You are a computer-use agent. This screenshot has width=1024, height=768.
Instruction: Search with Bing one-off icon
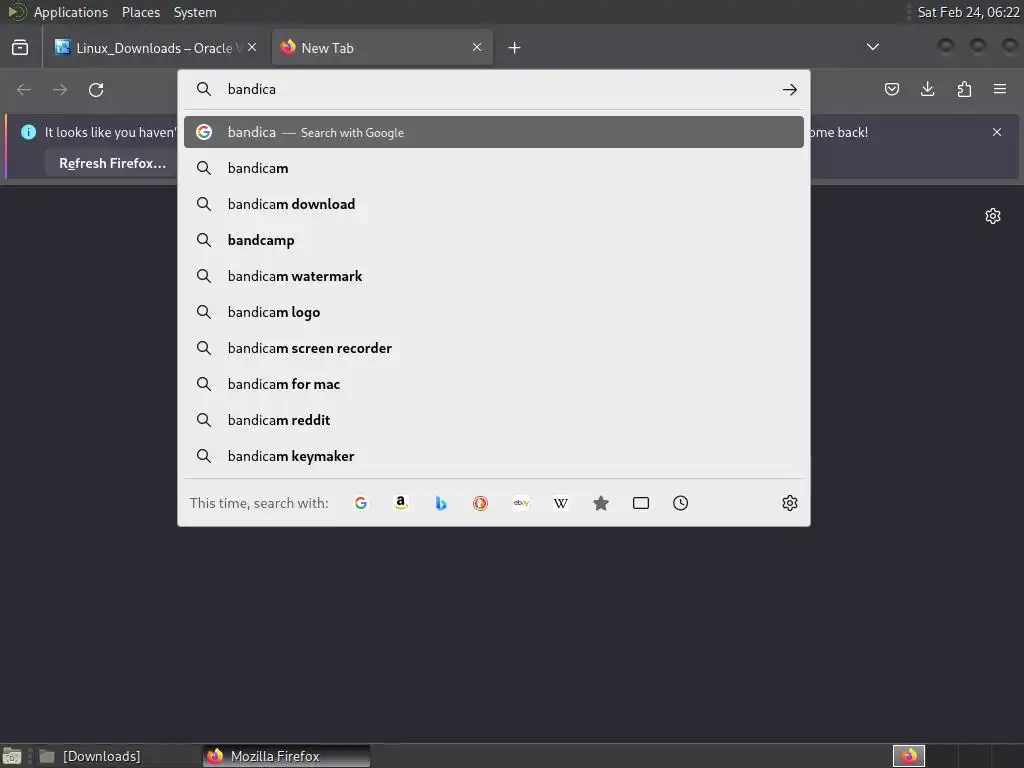(x=441, y=503)
